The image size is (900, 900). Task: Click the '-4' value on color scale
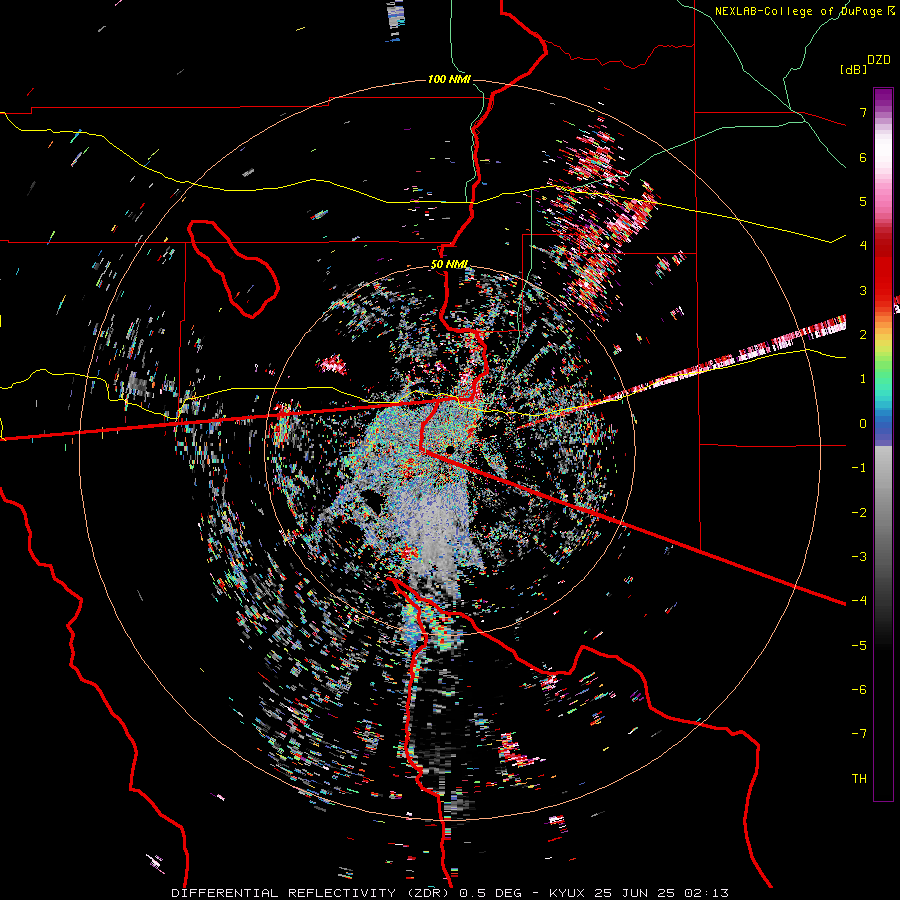[859, 601]
